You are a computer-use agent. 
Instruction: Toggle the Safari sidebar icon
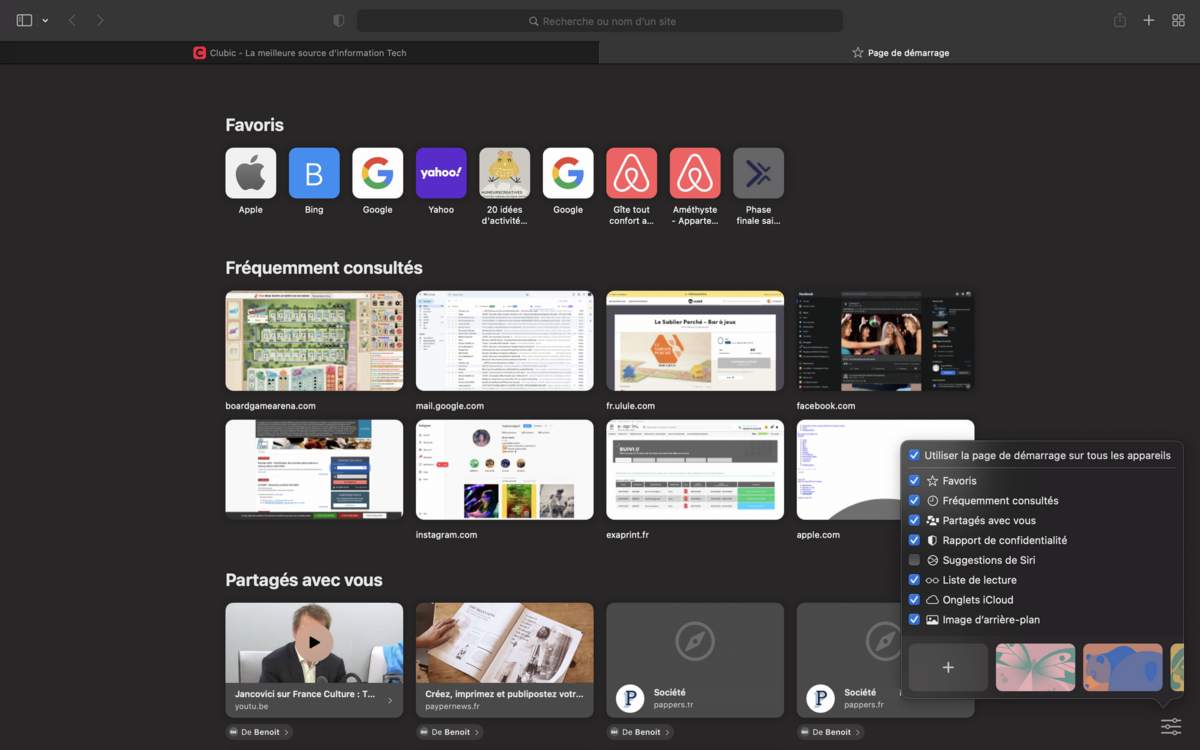tap(24, 20)
